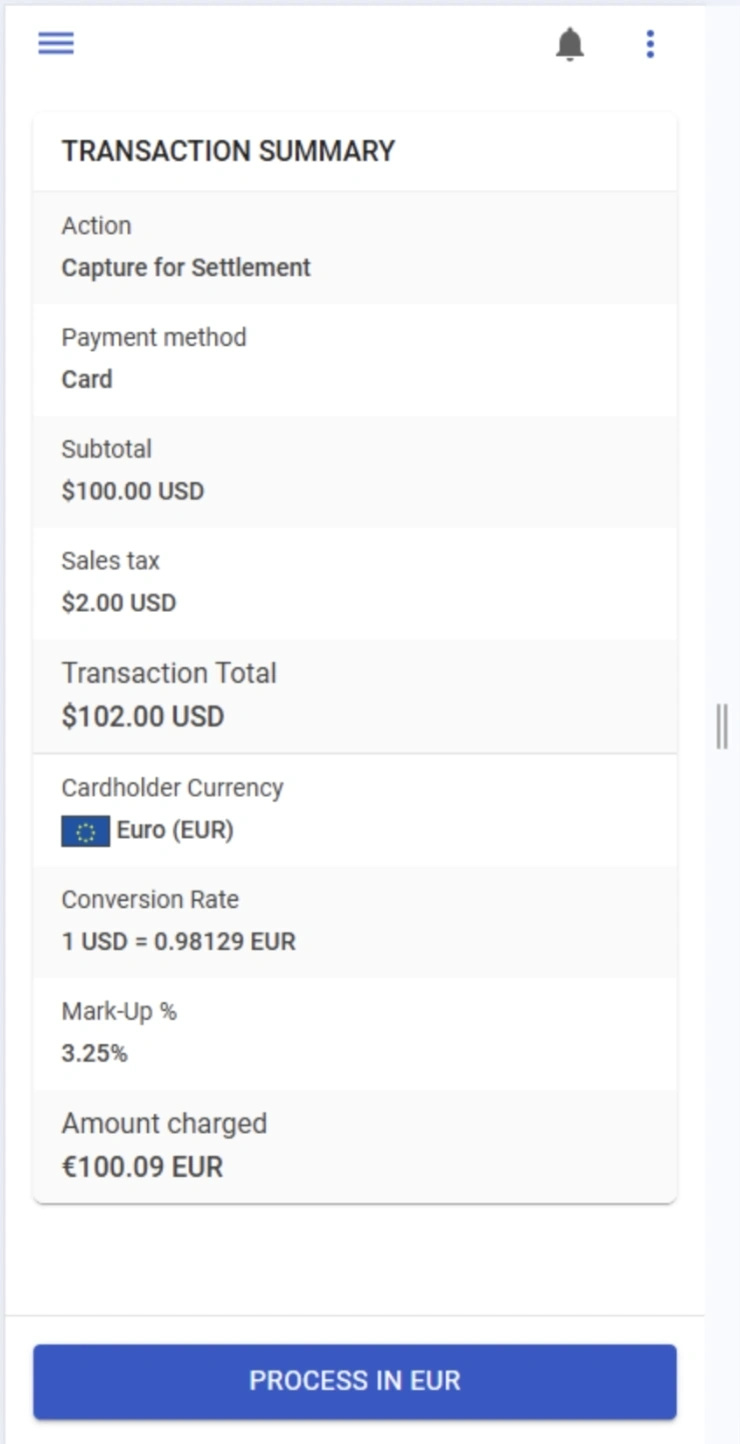Click the Conversion Rate label

click(x=150, y=900)
